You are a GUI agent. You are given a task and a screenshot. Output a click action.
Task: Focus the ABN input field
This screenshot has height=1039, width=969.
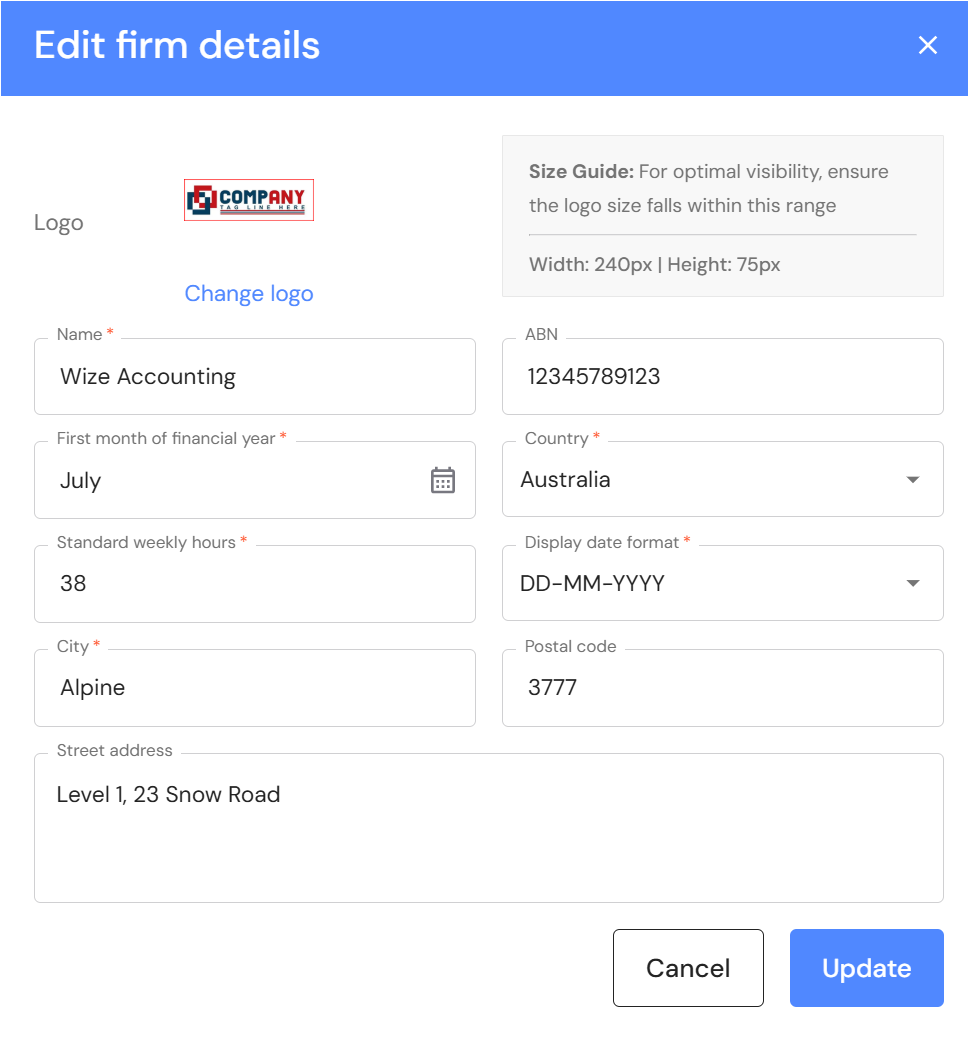click(x=722, y=377)
